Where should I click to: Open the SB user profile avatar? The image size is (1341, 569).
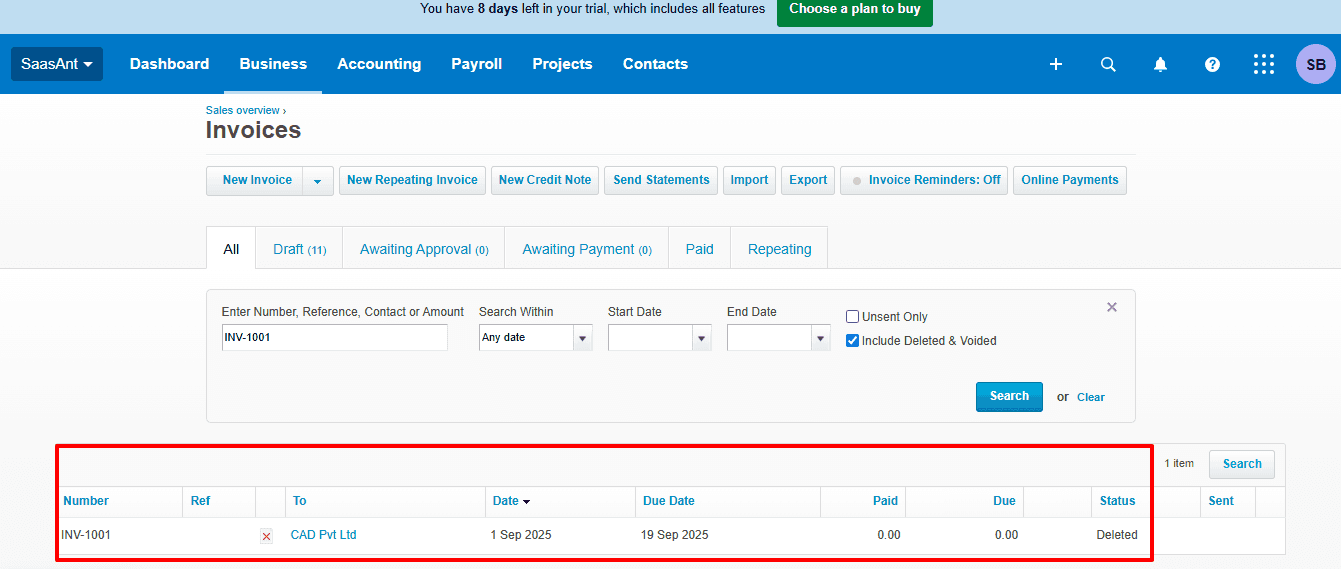pyautogui.click(x=1315, y=64)
